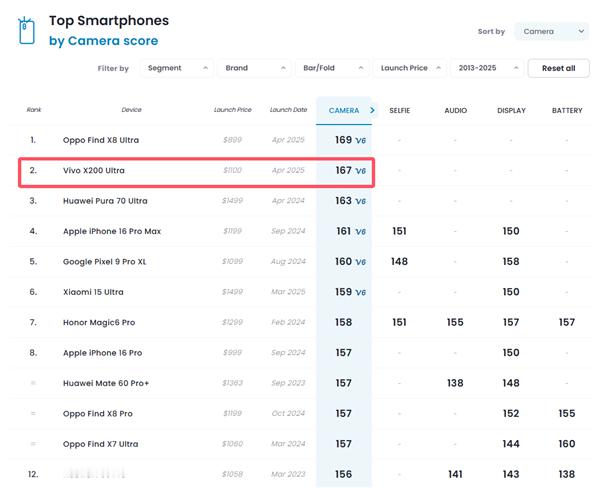The width and height of the screenshot is (600, 488).
Task: Click audio score 155 for Honor Magic6 Pro
Action: coord(455,322)
